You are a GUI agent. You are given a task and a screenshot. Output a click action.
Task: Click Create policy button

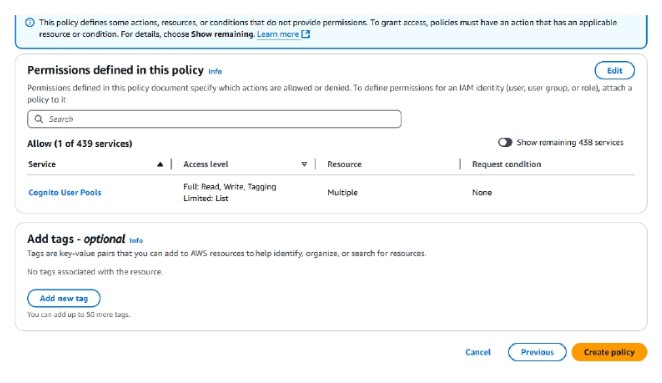609,352
